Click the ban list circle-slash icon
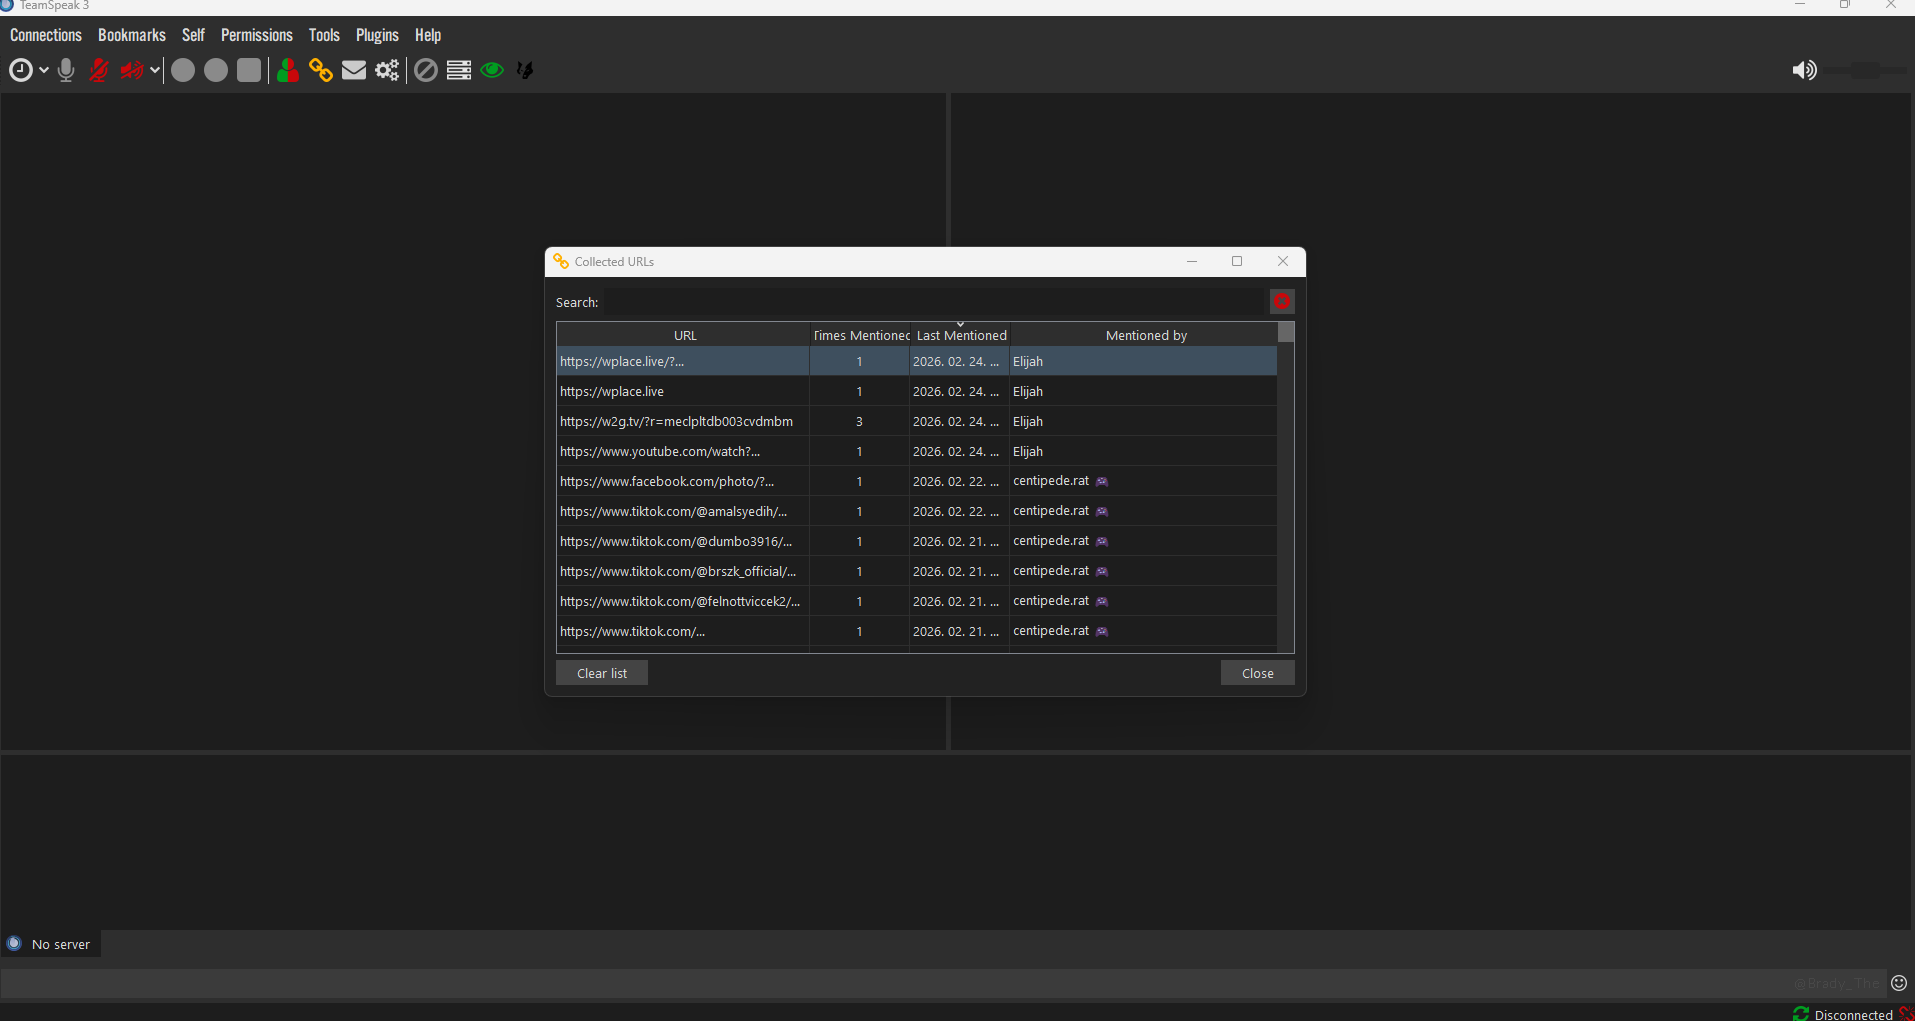The width and height of the screenshot is (1915, 1021). click(x=426, y=70)
